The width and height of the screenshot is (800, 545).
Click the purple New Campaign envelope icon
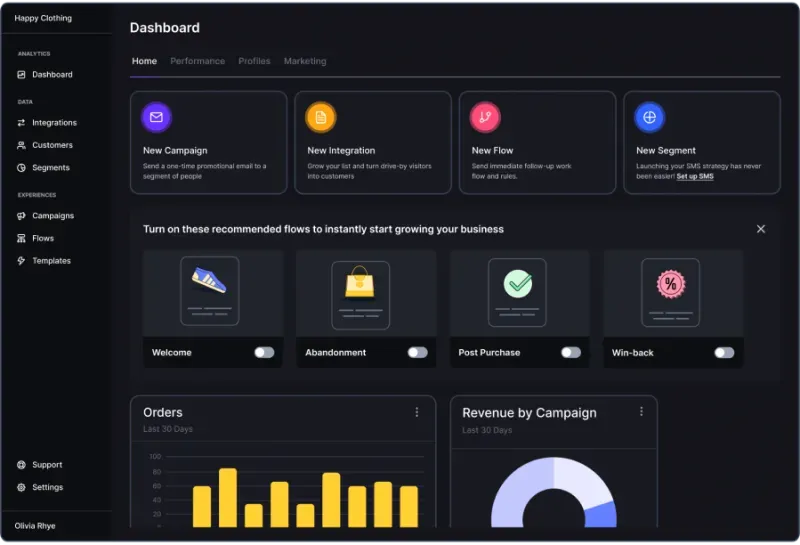pos(156,117)
